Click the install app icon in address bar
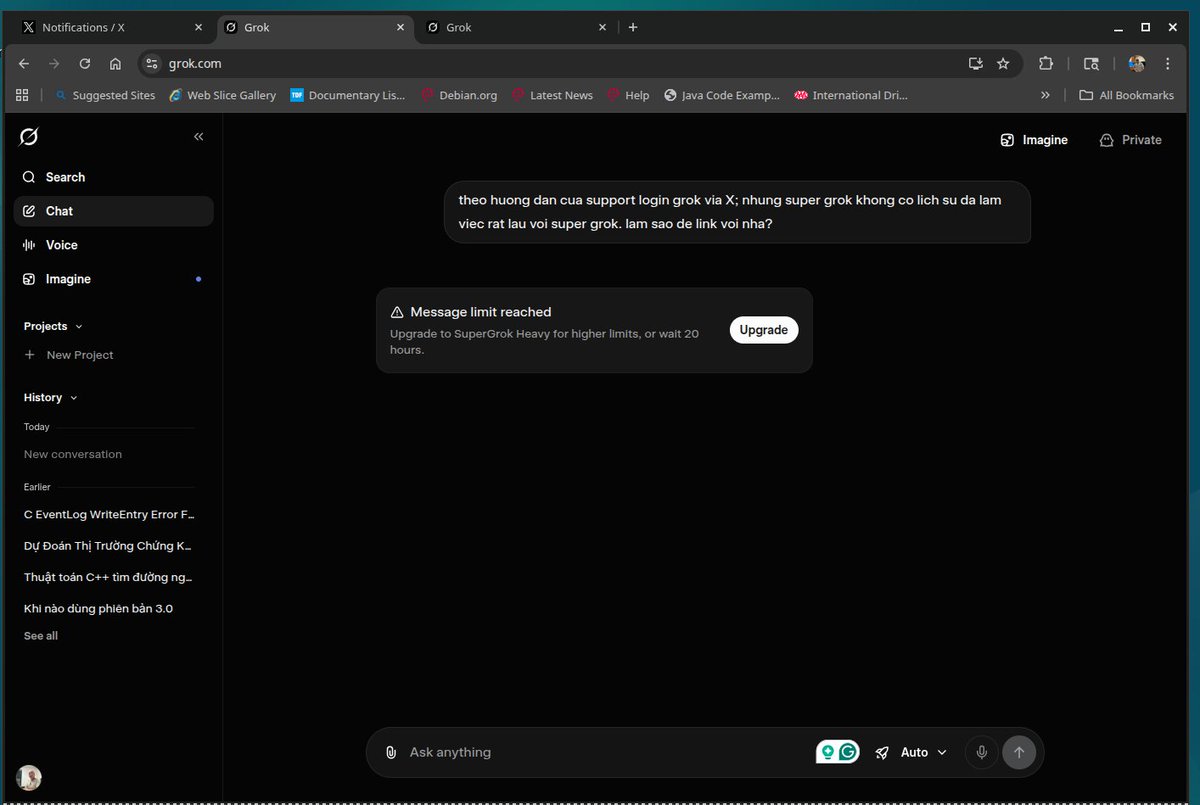 click(x=976, y=63)
